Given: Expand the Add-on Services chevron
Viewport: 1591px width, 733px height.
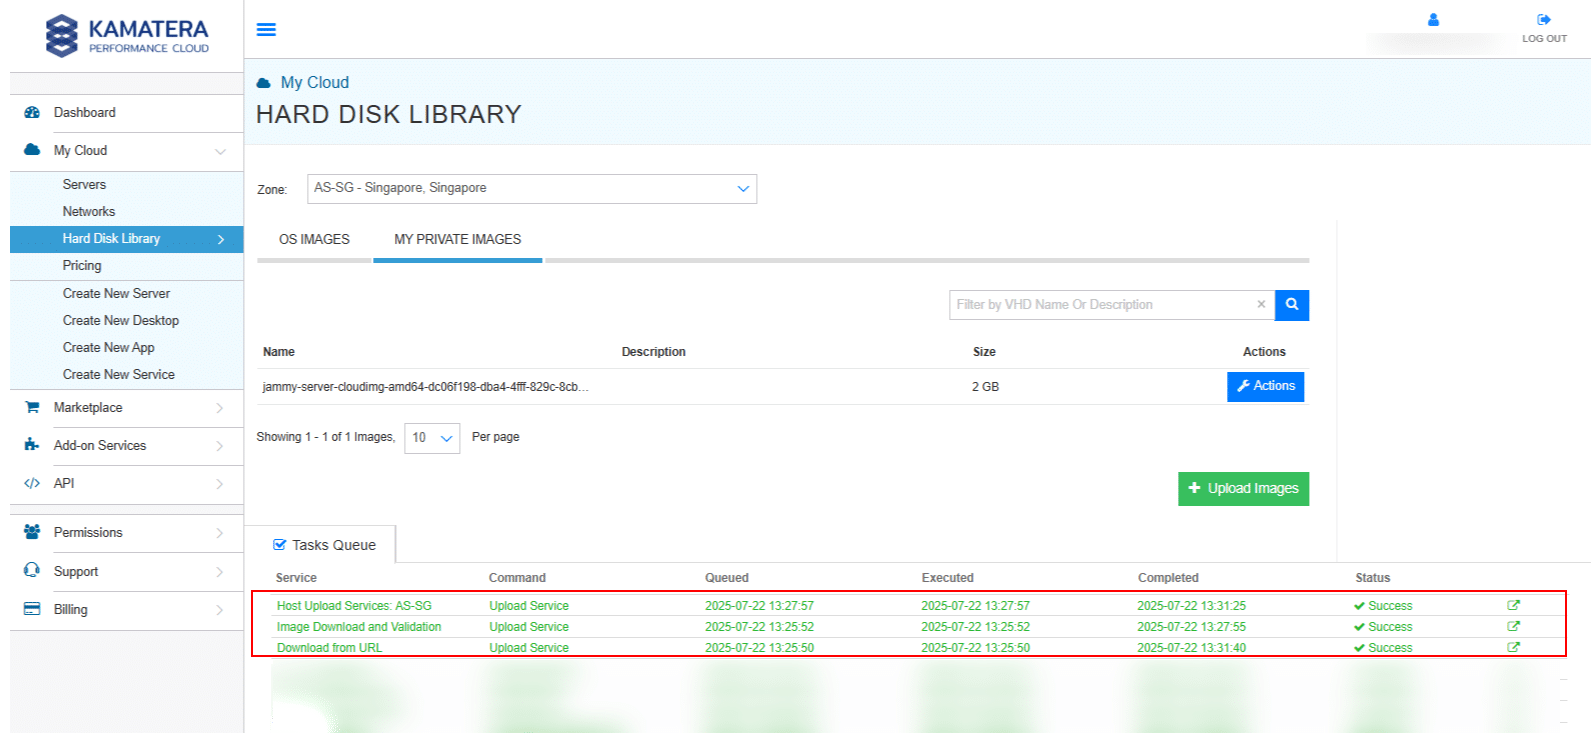Looking at the screenshot, I should tap(220, 446).
